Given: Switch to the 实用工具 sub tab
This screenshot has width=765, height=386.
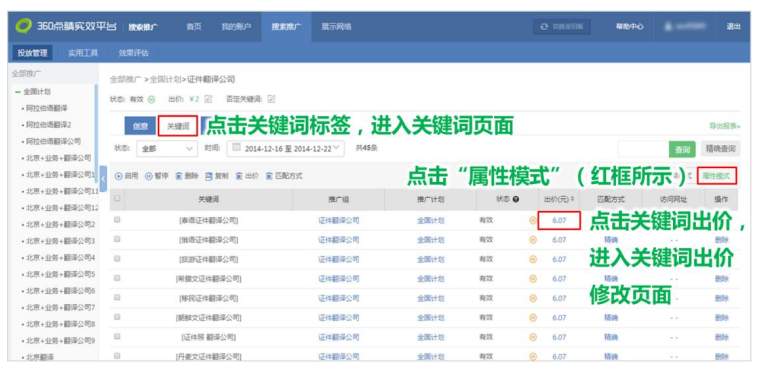Looking at the screenshot, I should click(x=83, y=53).
